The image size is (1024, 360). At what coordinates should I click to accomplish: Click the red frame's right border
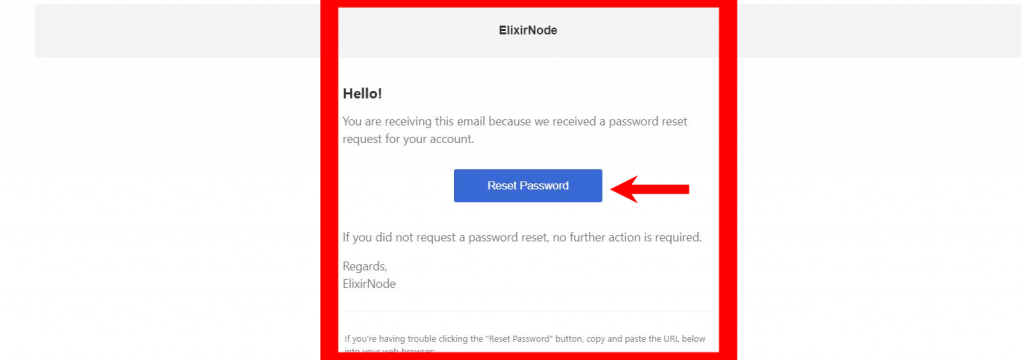point(728,180)
